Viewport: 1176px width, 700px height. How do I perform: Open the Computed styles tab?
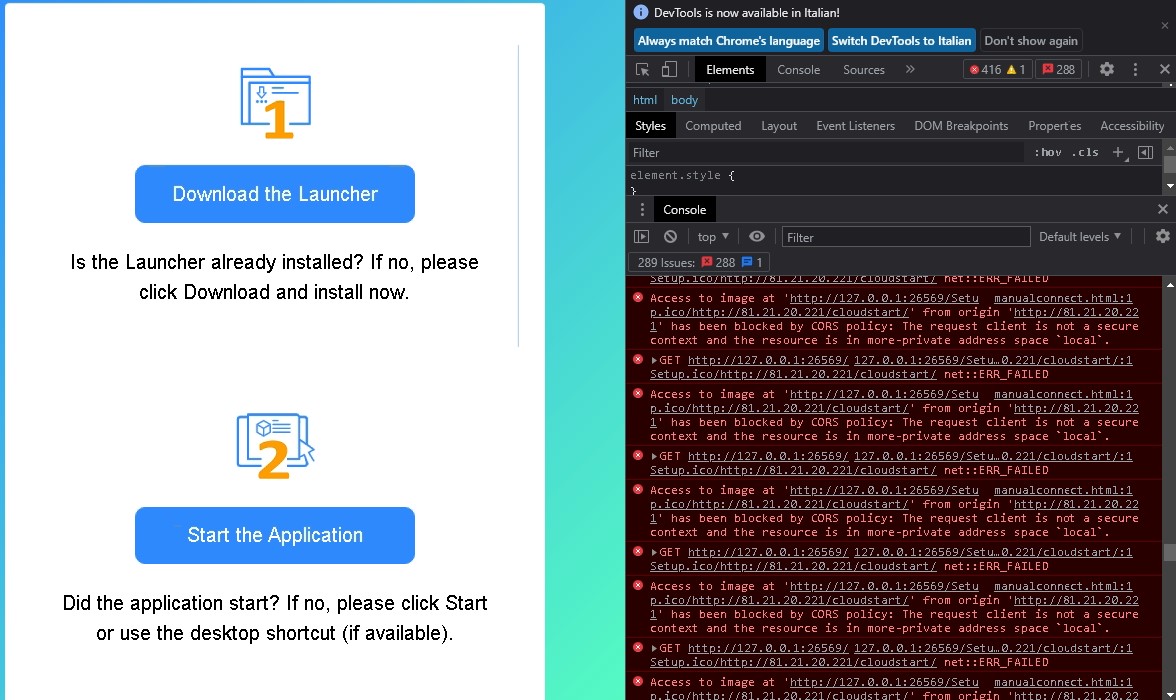coord(713,126)
